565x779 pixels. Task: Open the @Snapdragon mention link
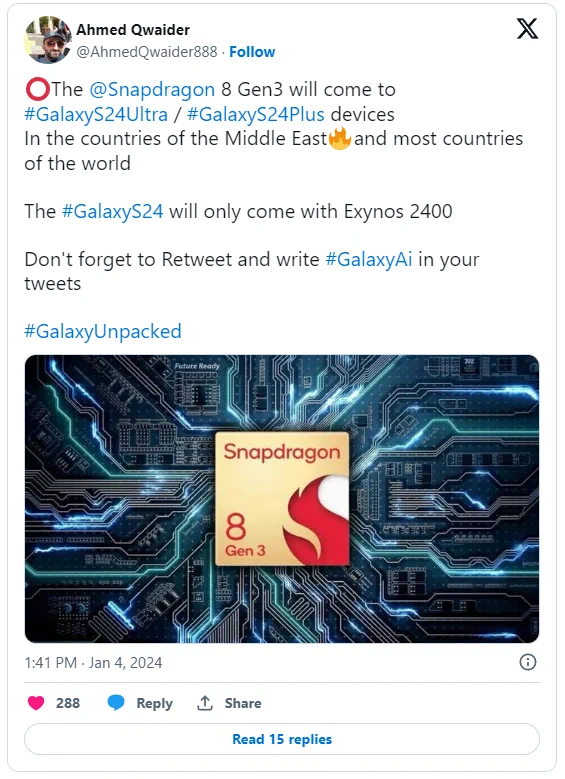(152, 90)
